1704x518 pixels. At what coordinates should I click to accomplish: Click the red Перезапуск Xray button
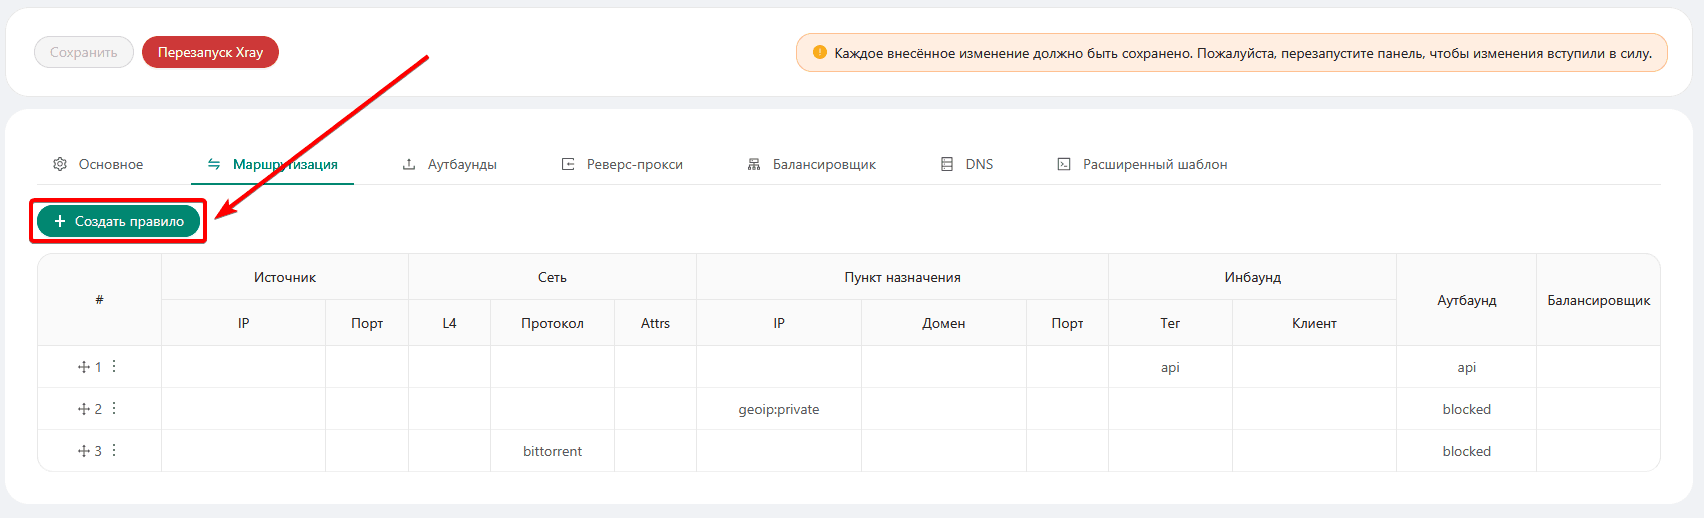tap(210, 52)
